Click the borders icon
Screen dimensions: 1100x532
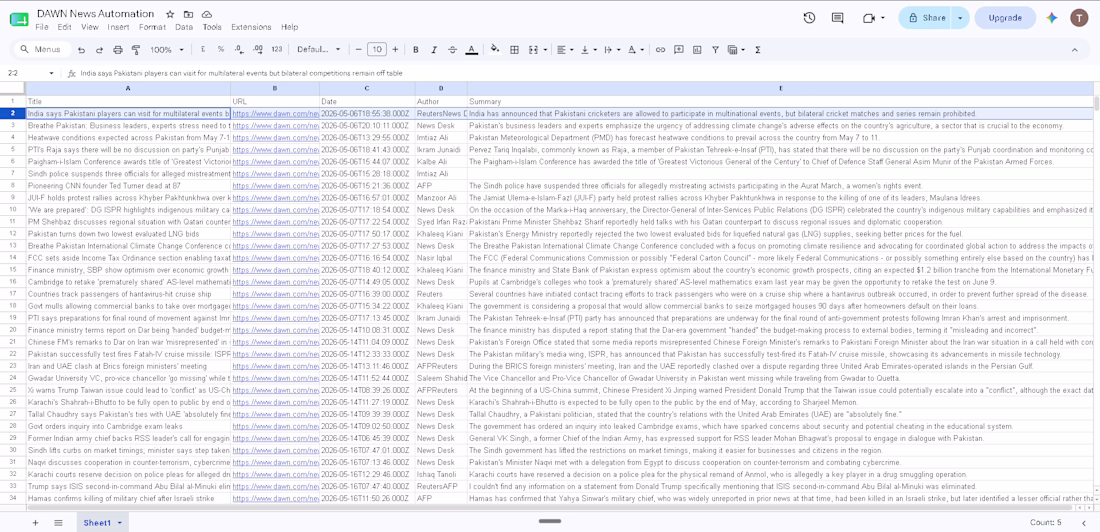[514, 50]
